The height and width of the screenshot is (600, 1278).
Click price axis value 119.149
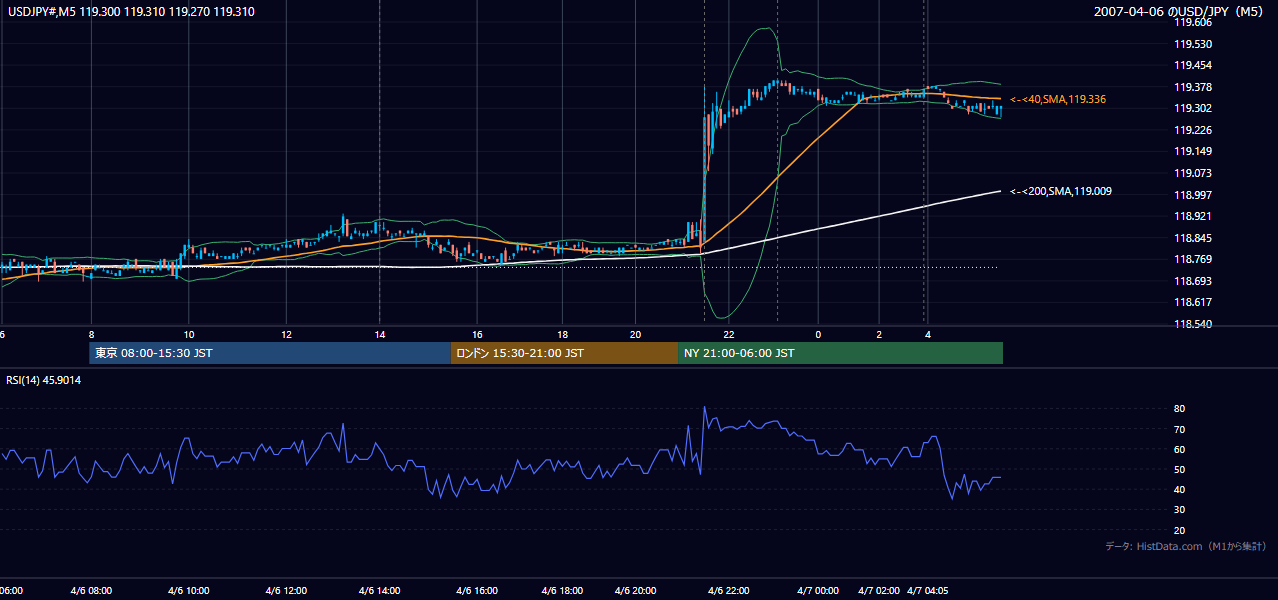(1192, 152)
